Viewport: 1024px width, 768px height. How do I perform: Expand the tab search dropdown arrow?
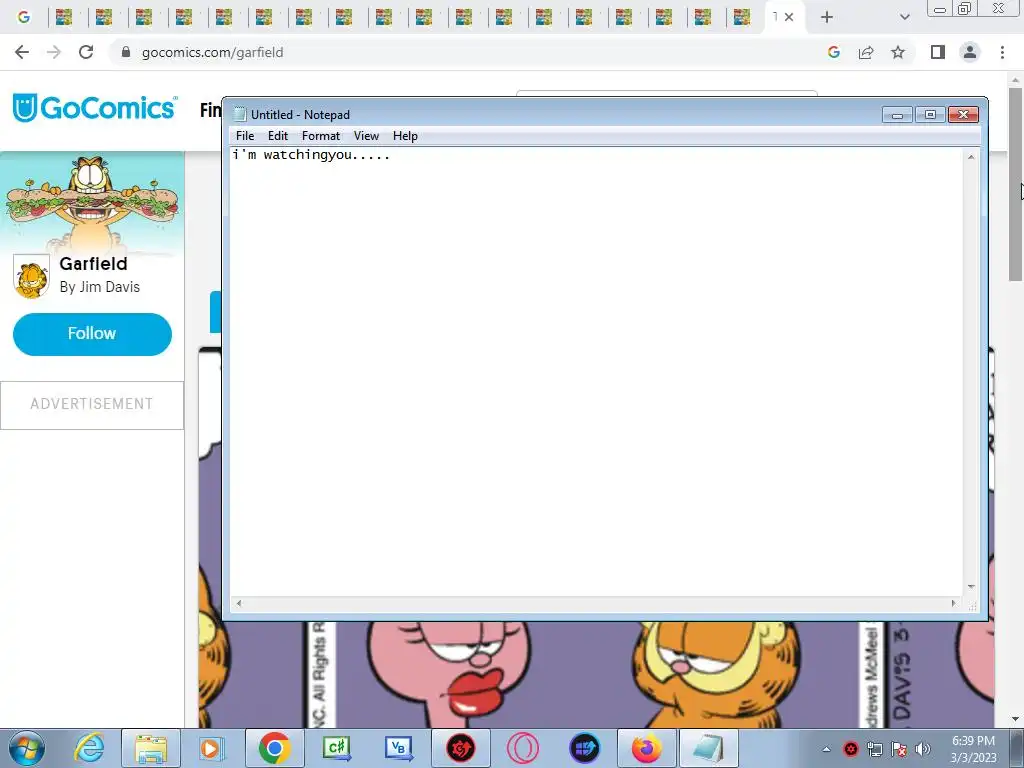904,17
